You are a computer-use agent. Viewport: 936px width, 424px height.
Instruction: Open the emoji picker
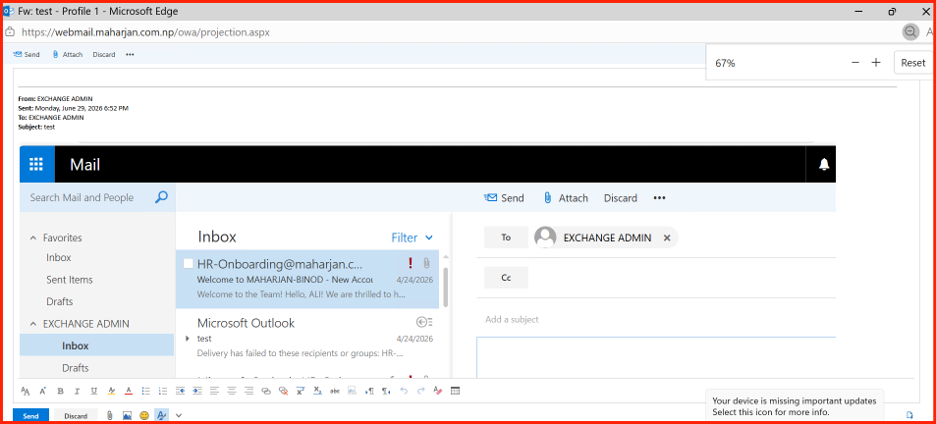pyautogui.click(x=144, y=415)
